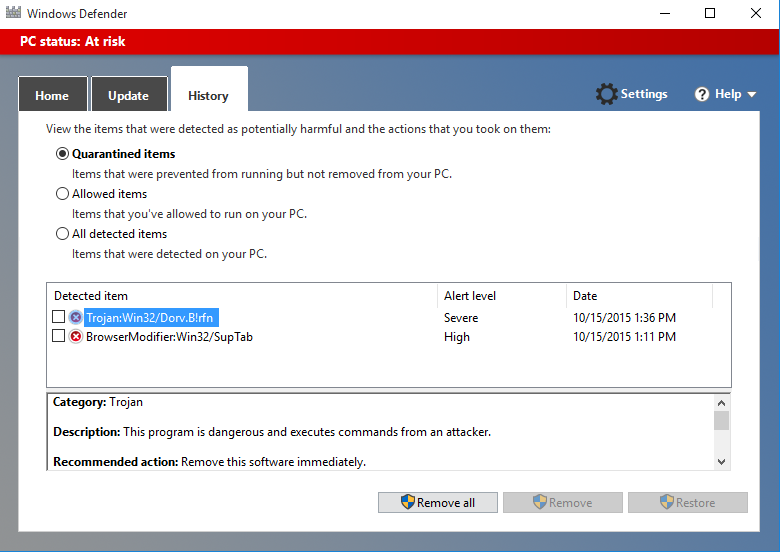The width and height of the screenshot is (780, 552).
Task: Click the Restore button
Action: [687, 502]
